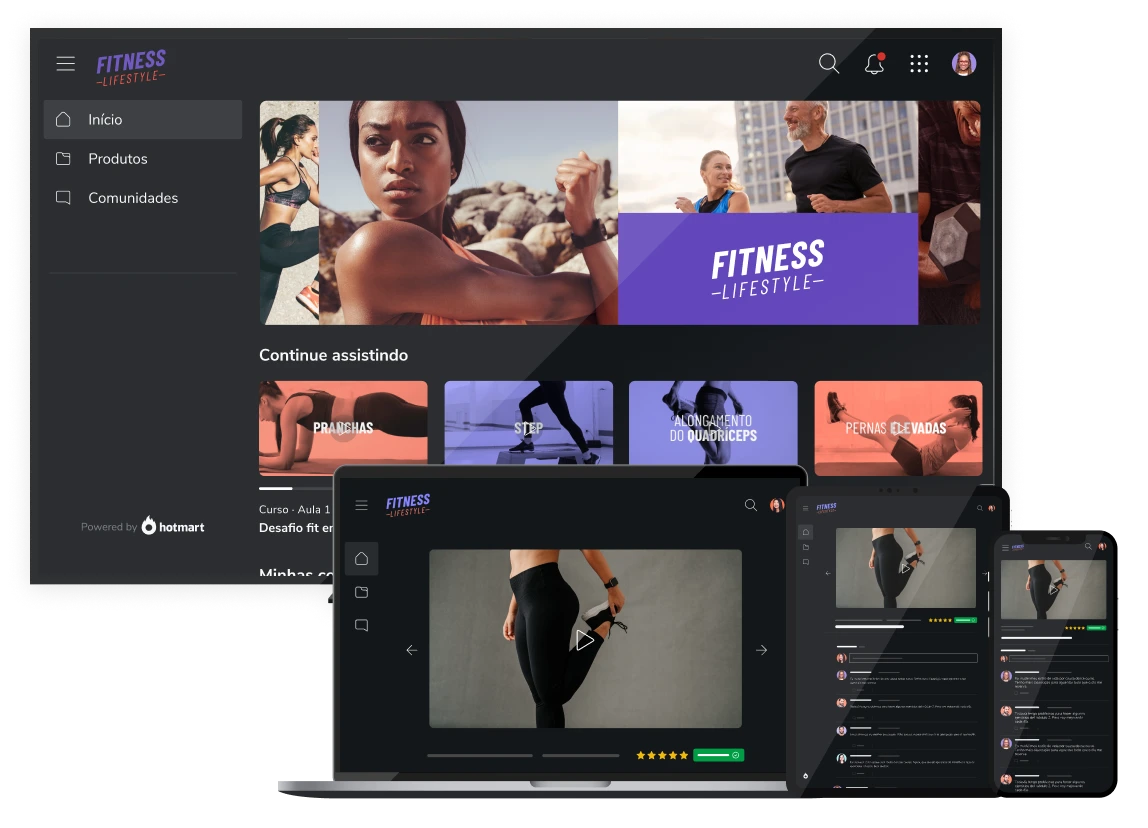Screen dimensions: 1148x828
Task: Click the Desafio fit course title
Action: point(296,528)
